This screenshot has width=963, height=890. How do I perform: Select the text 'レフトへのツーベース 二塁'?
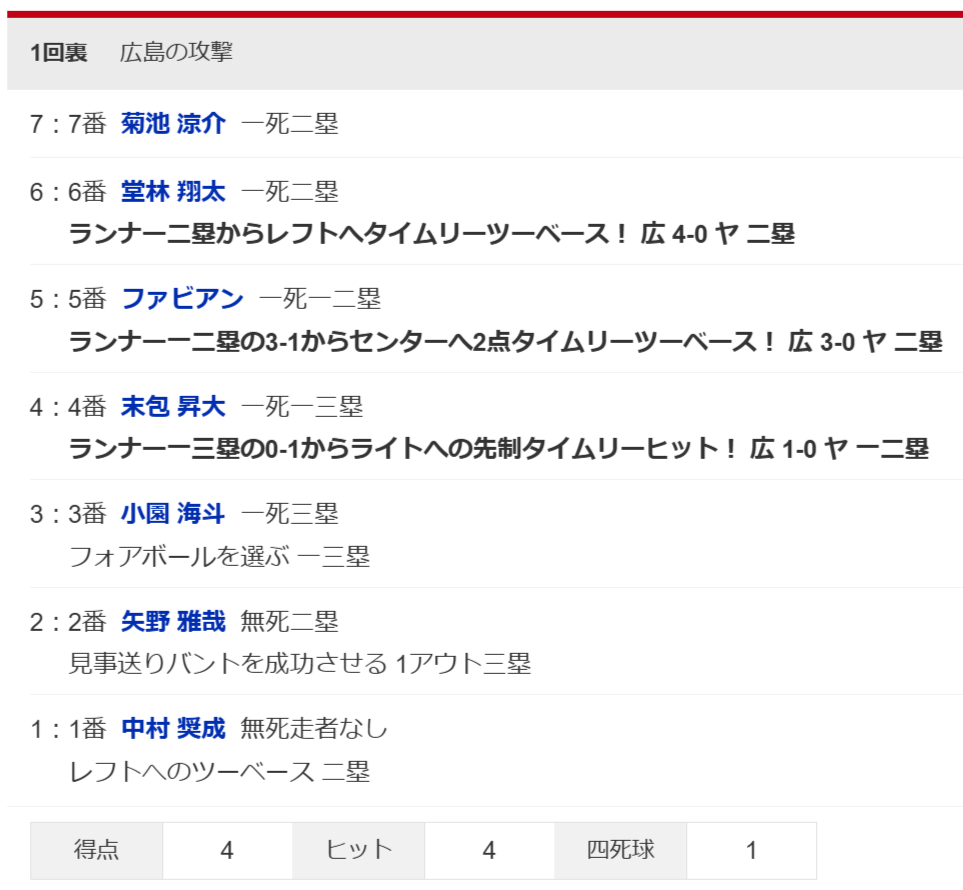(219, 772)
